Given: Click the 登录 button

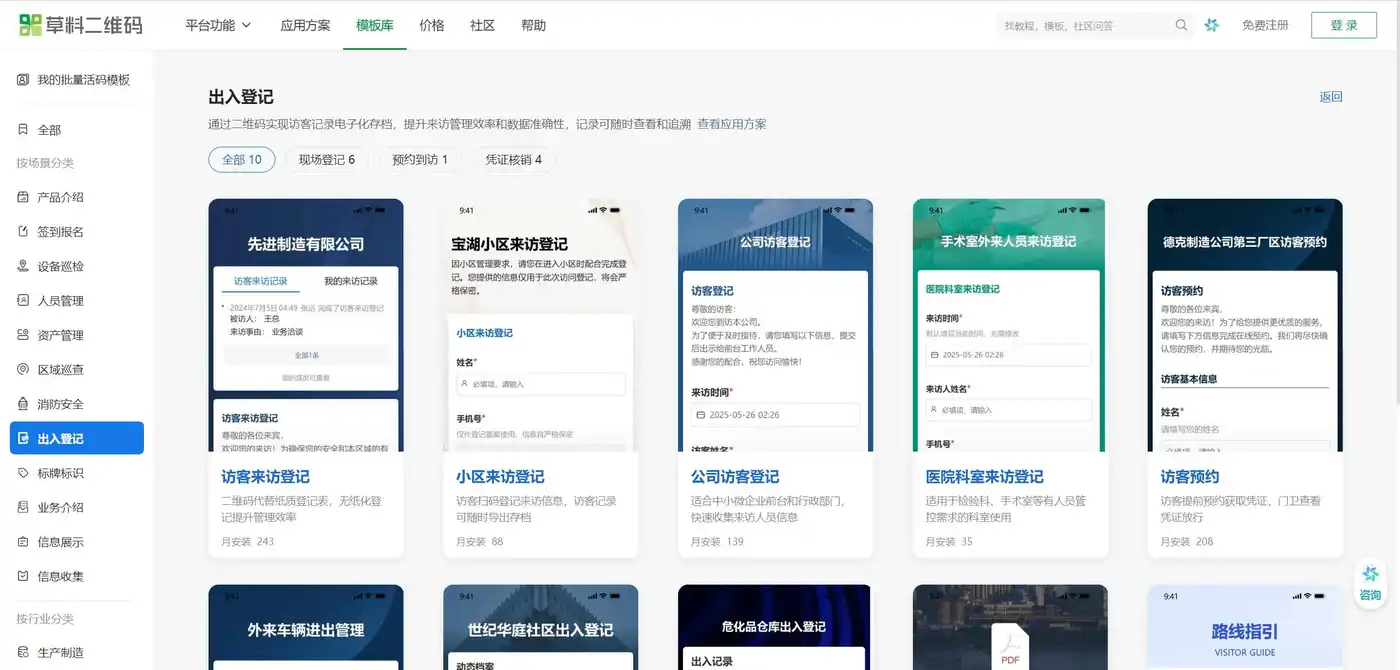Looking at the screenshot, I should tap(1344, 25).
